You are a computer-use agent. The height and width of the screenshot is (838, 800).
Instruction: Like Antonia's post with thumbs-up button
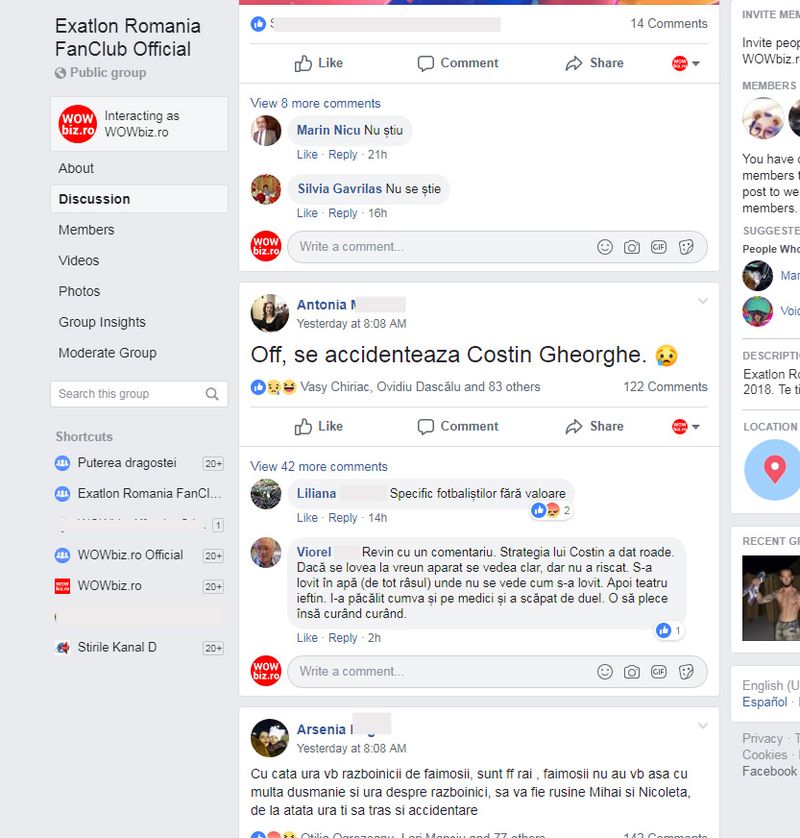pyautogui.click(x=319, y=426)
